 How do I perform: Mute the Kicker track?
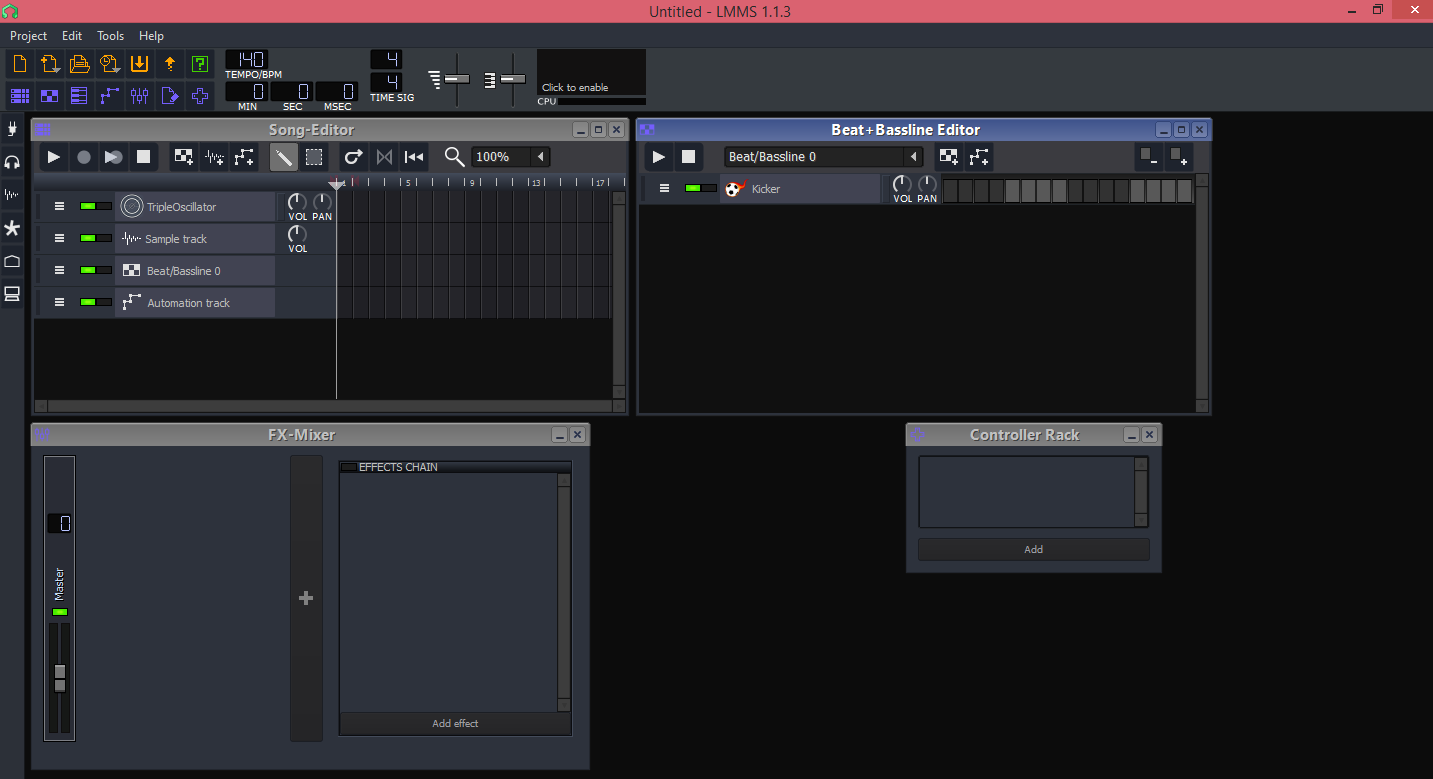pyautogui.click(x=693, y=188)
